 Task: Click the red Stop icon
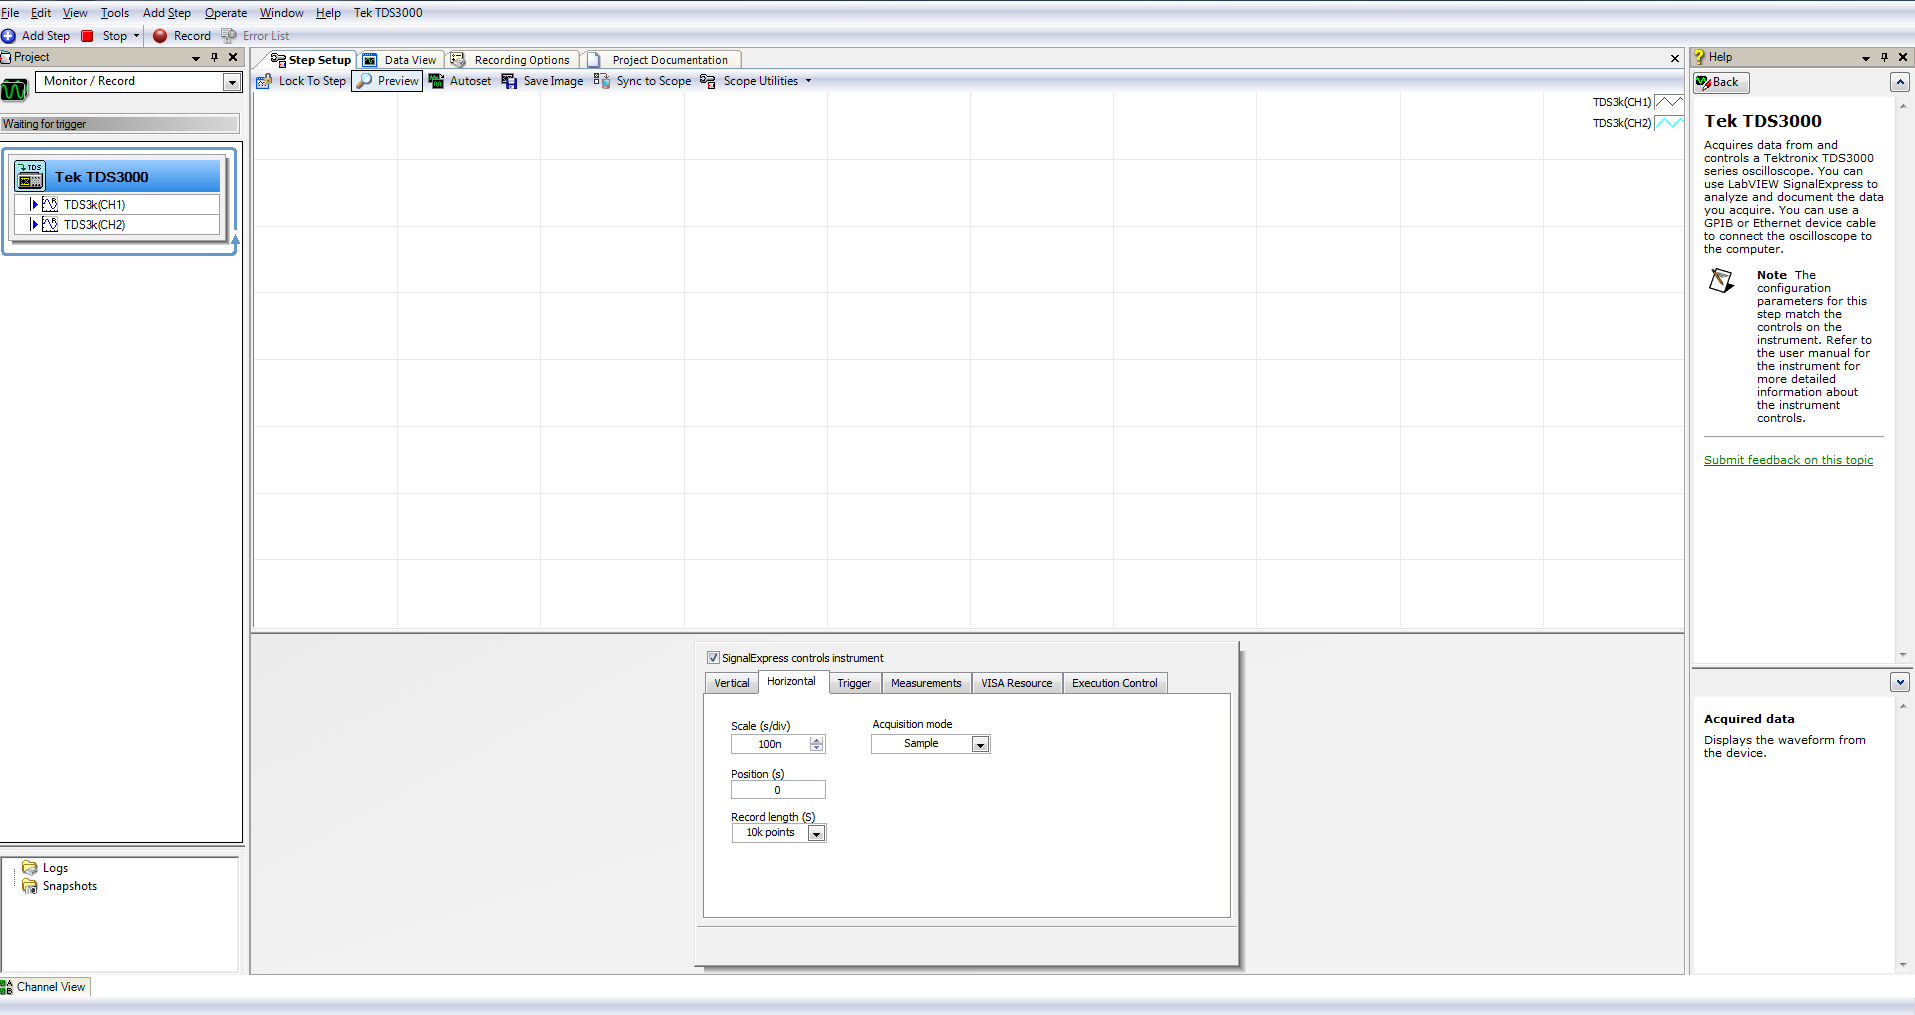pos(87,36)
